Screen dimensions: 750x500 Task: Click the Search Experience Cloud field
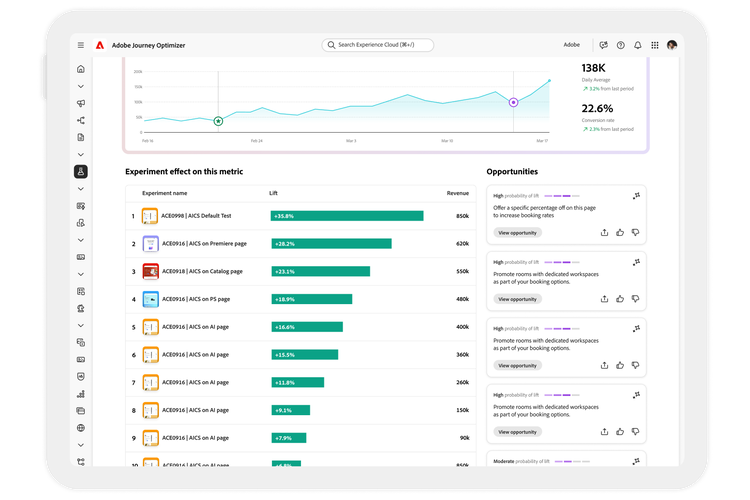click(377, 45)
